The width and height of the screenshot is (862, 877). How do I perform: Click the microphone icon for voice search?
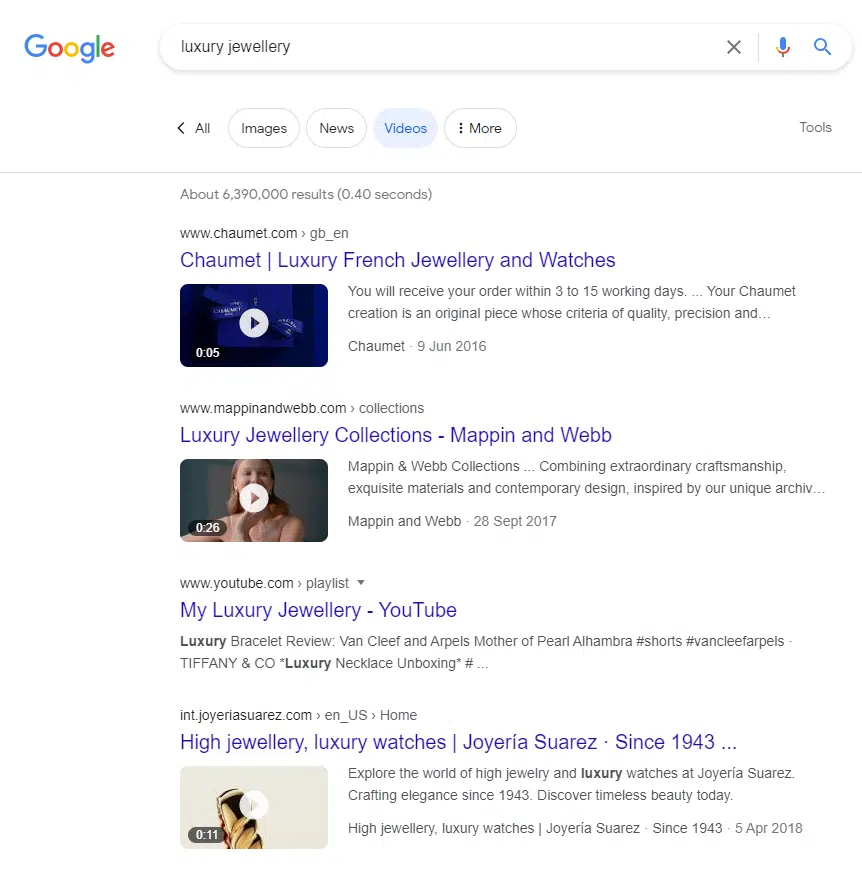pyautogui.click(x=783, y=47)
